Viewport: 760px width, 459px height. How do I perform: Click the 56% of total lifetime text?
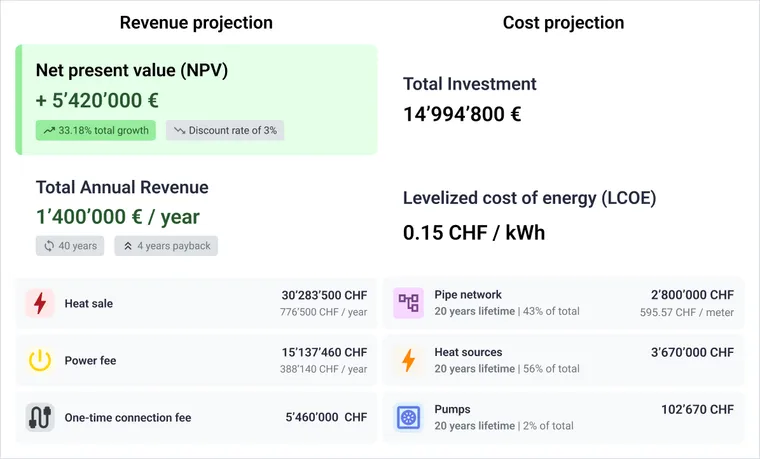[x=507, y=369]
